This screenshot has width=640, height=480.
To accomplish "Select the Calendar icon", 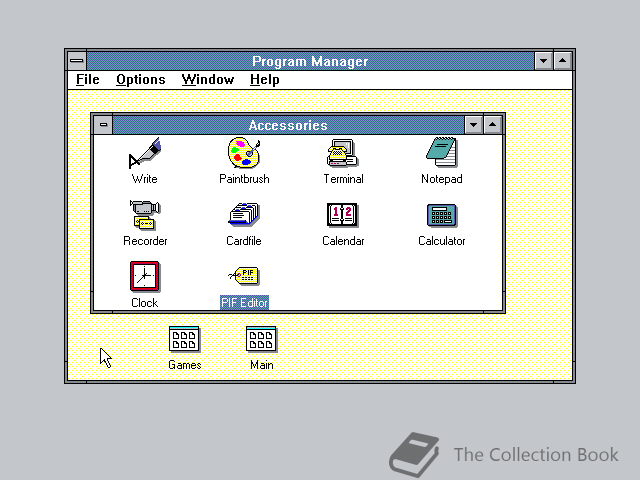I will 342,215.
